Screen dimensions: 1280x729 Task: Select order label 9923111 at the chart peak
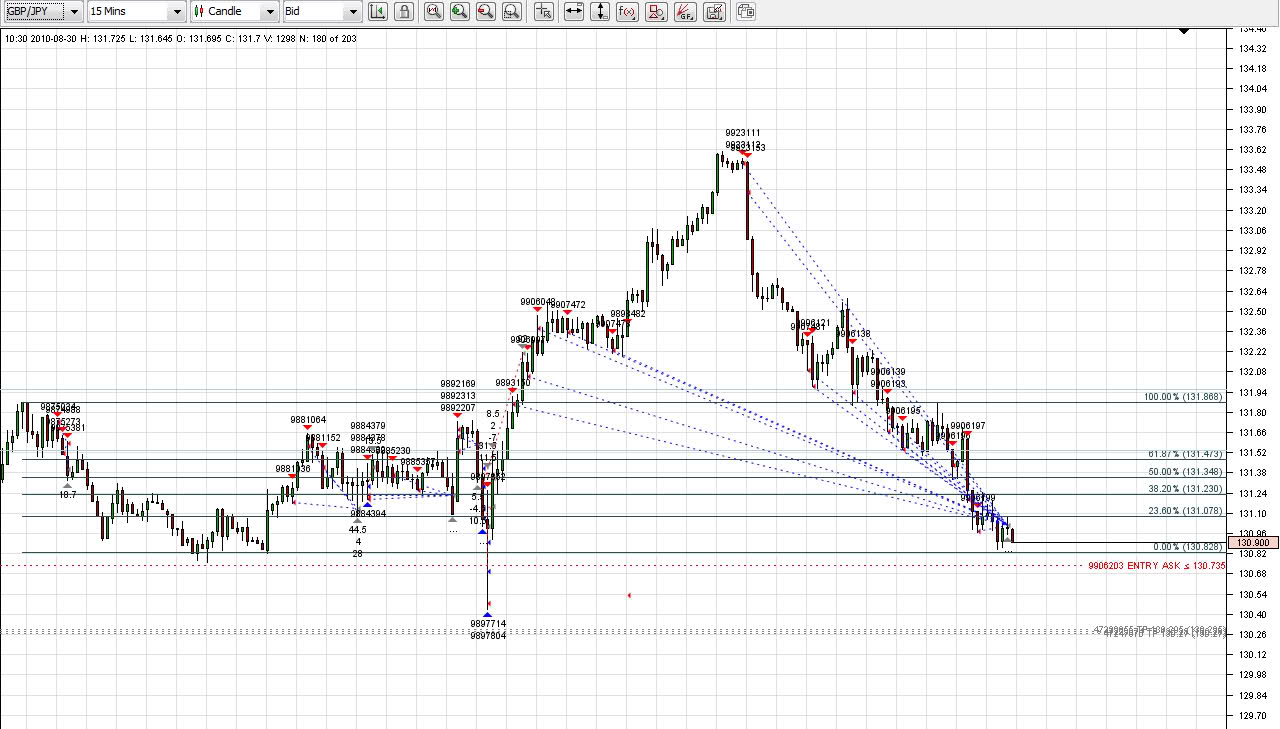coord(743,132)
